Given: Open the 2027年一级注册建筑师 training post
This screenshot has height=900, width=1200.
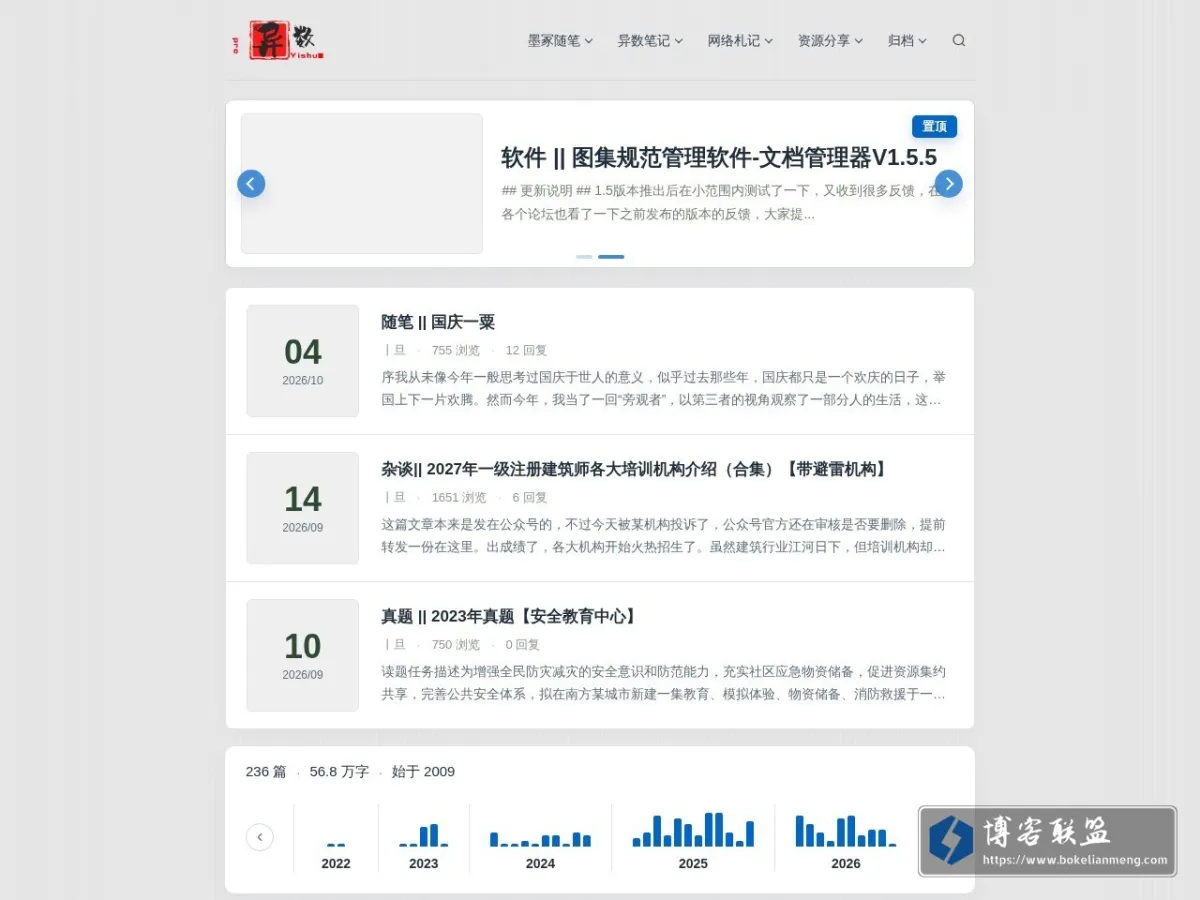Looking at the screenshot, I should [x=635, y=469].
